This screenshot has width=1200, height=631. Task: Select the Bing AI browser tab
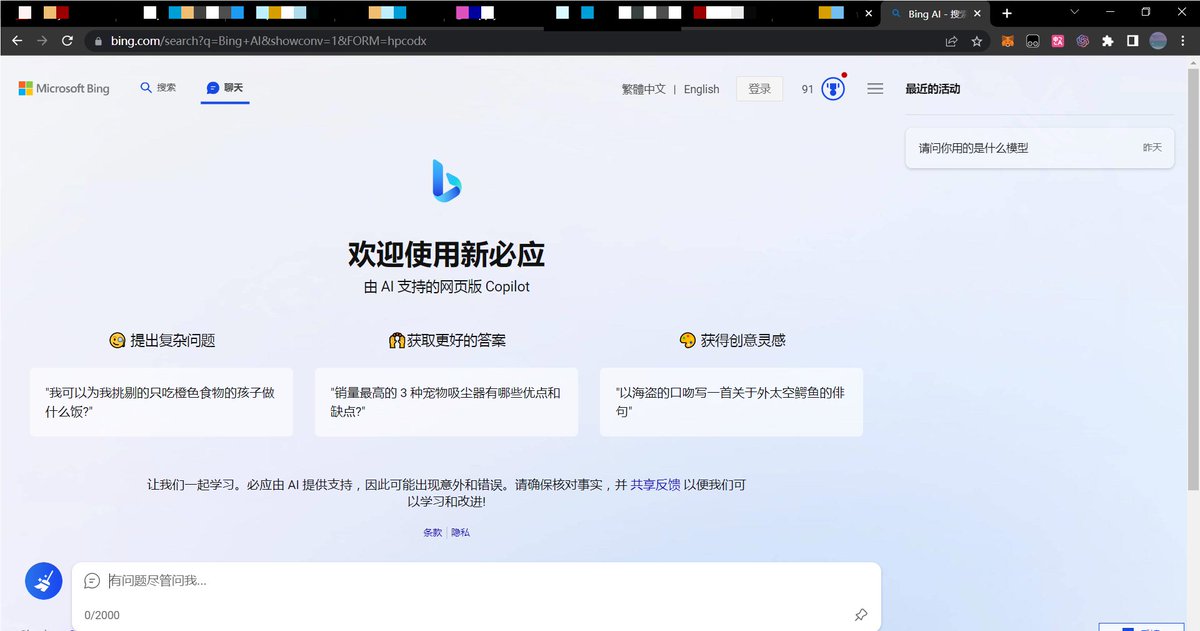tap(937, 14)
